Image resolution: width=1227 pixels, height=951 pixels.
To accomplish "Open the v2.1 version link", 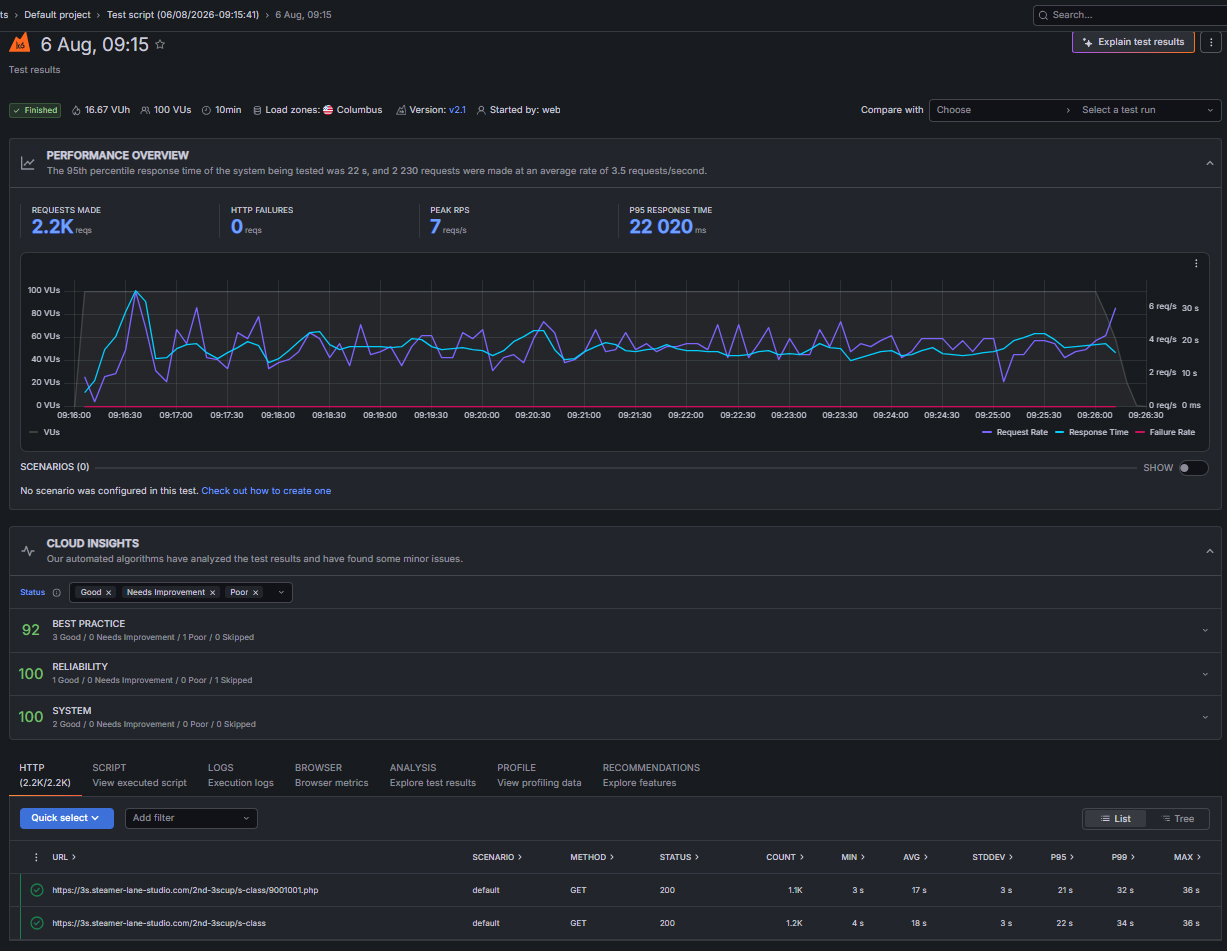I will point(457,110).
